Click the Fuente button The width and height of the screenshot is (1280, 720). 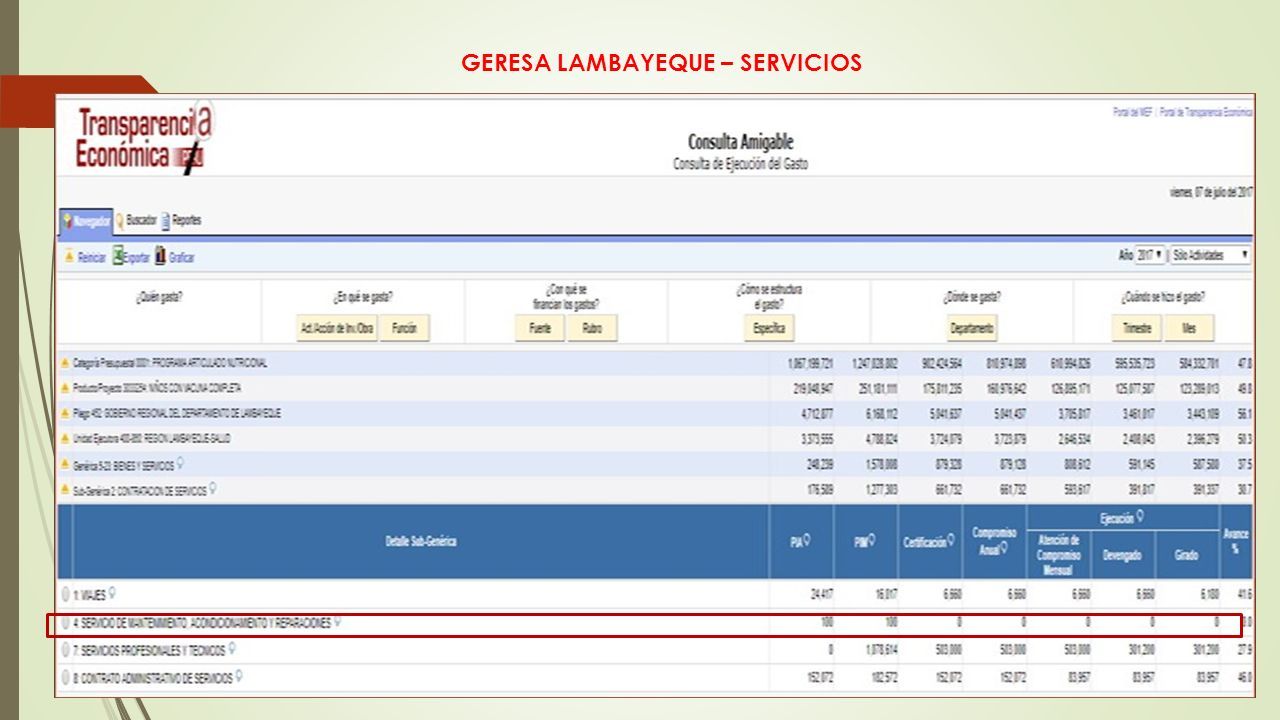tap(540, 328)
